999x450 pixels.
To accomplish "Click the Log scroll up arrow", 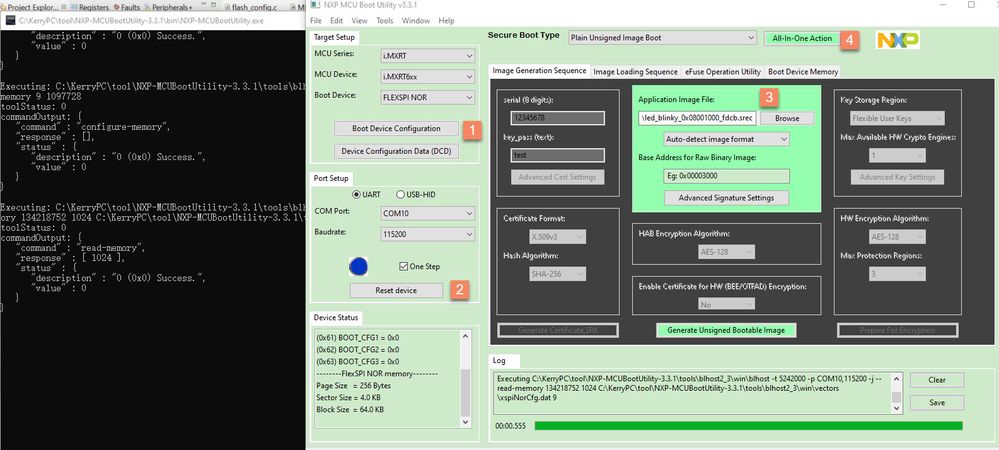I will [896, 379].
